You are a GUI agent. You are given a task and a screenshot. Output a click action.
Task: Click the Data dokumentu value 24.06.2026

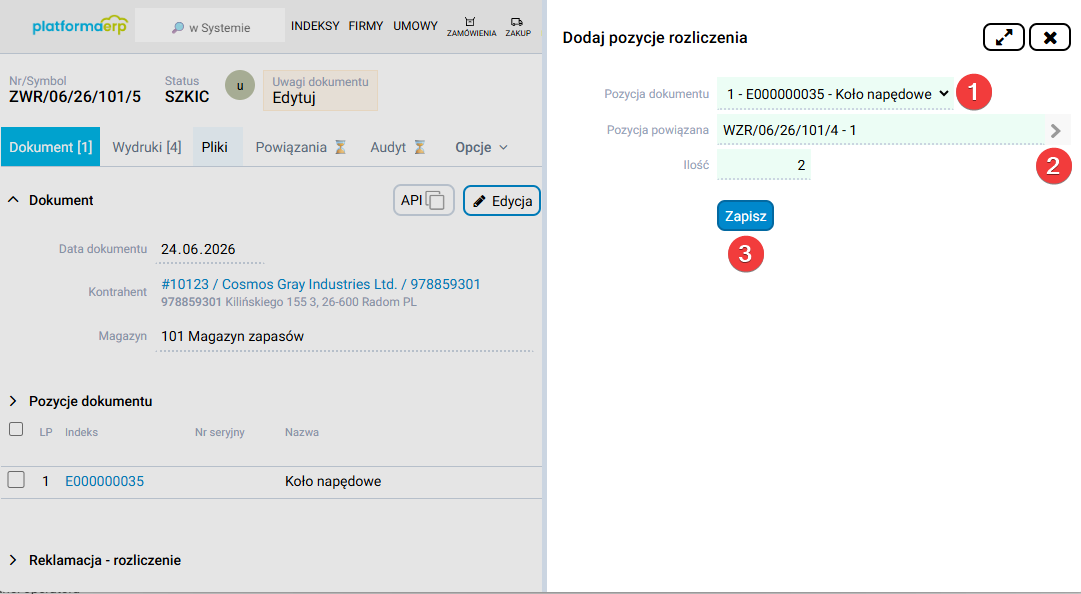(x=198, y=249)
